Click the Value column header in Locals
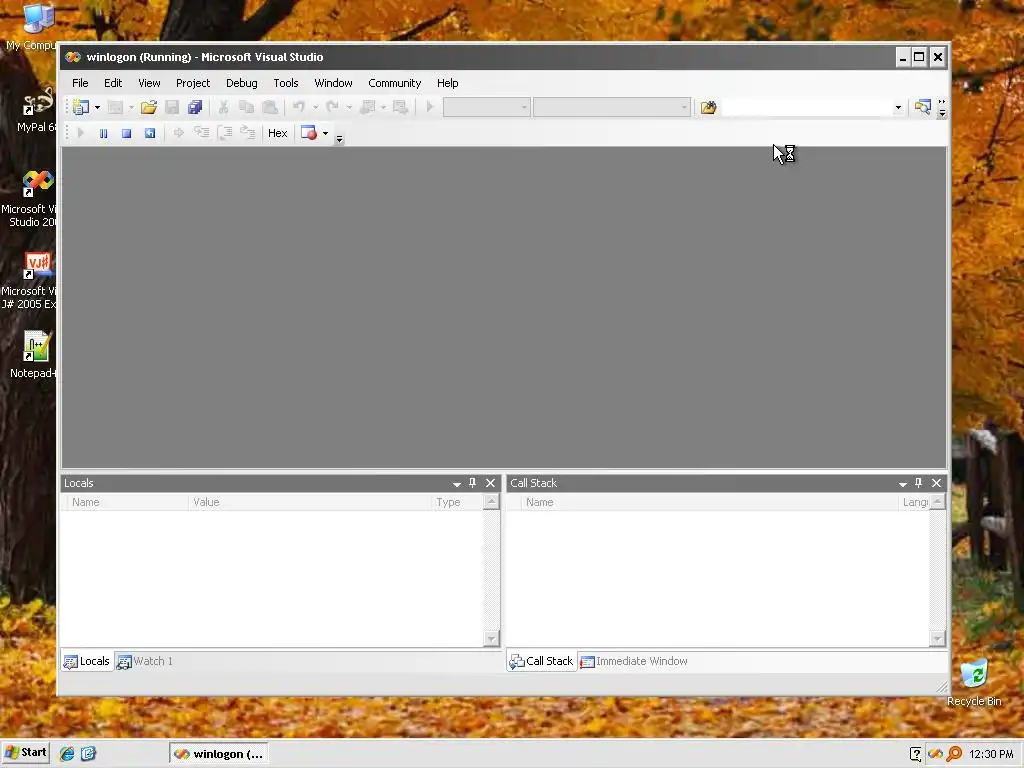This screenshot has width=1024, height=768. tap(309, 502)
